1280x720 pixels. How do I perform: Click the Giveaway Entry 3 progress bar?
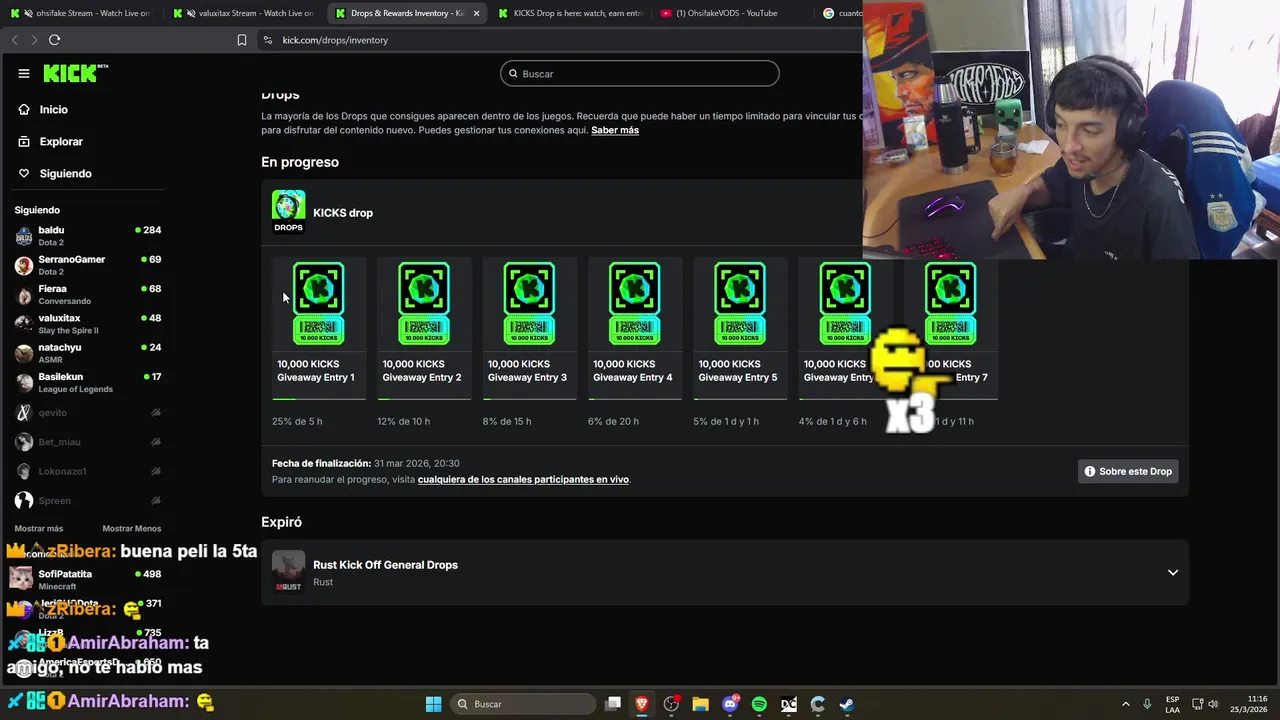click(529, 399)
